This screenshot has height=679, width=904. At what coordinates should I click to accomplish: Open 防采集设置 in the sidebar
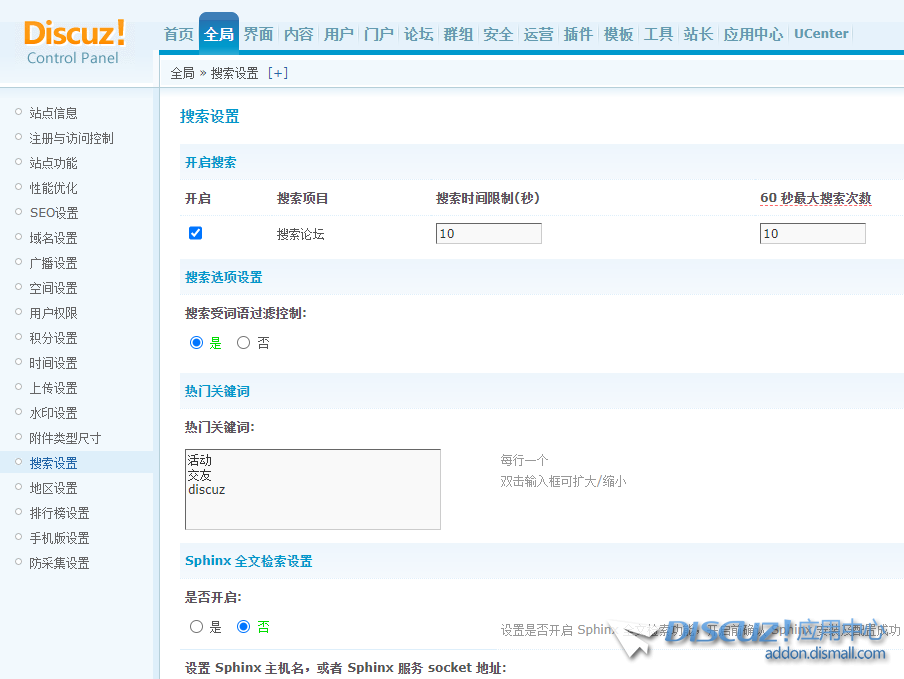point(59,563)
